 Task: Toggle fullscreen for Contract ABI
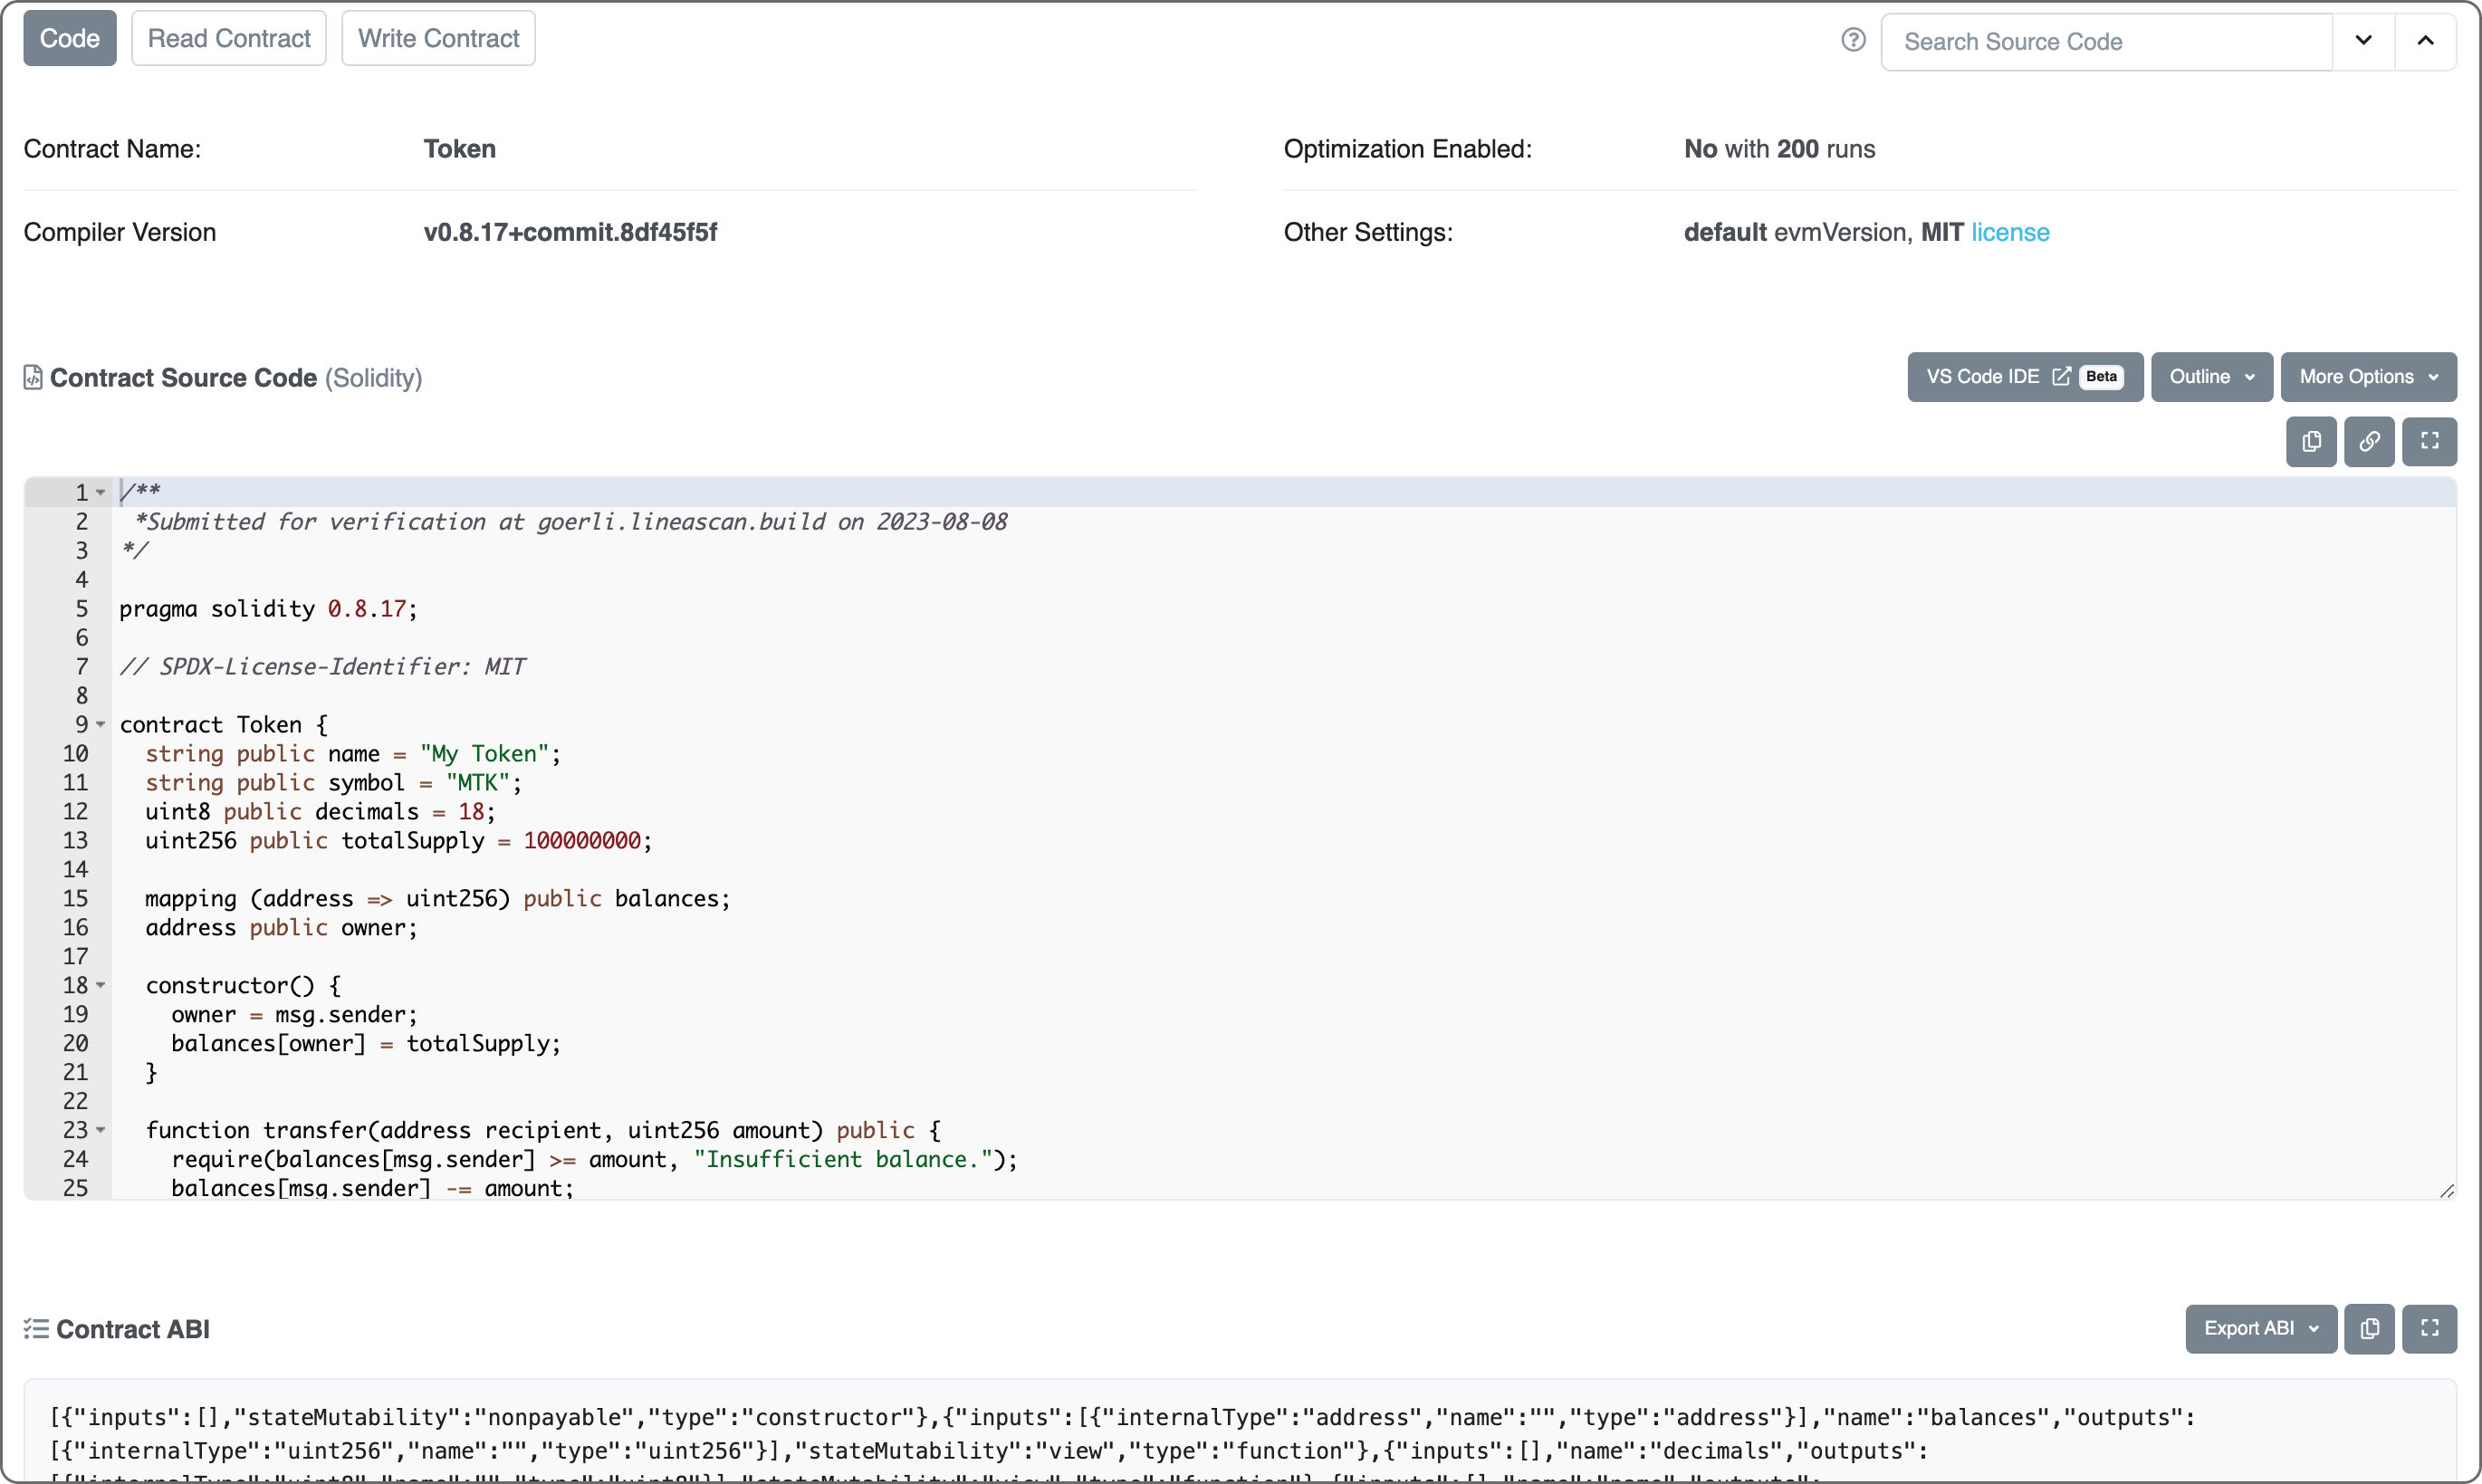click(x=2429, y=1328)
